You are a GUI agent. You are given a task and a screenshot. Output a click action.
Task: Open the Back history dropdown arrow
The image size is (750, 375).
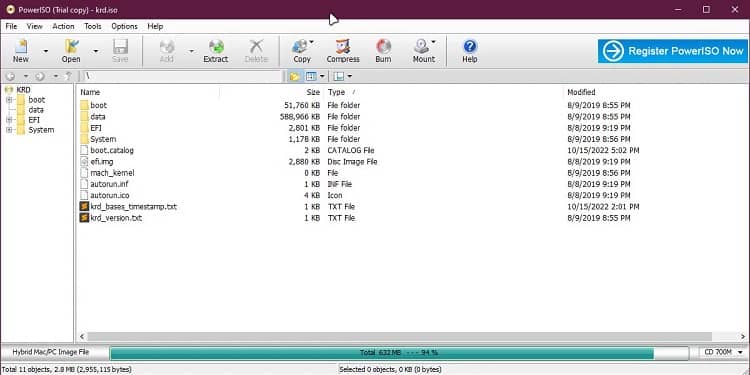coord(26,77)
